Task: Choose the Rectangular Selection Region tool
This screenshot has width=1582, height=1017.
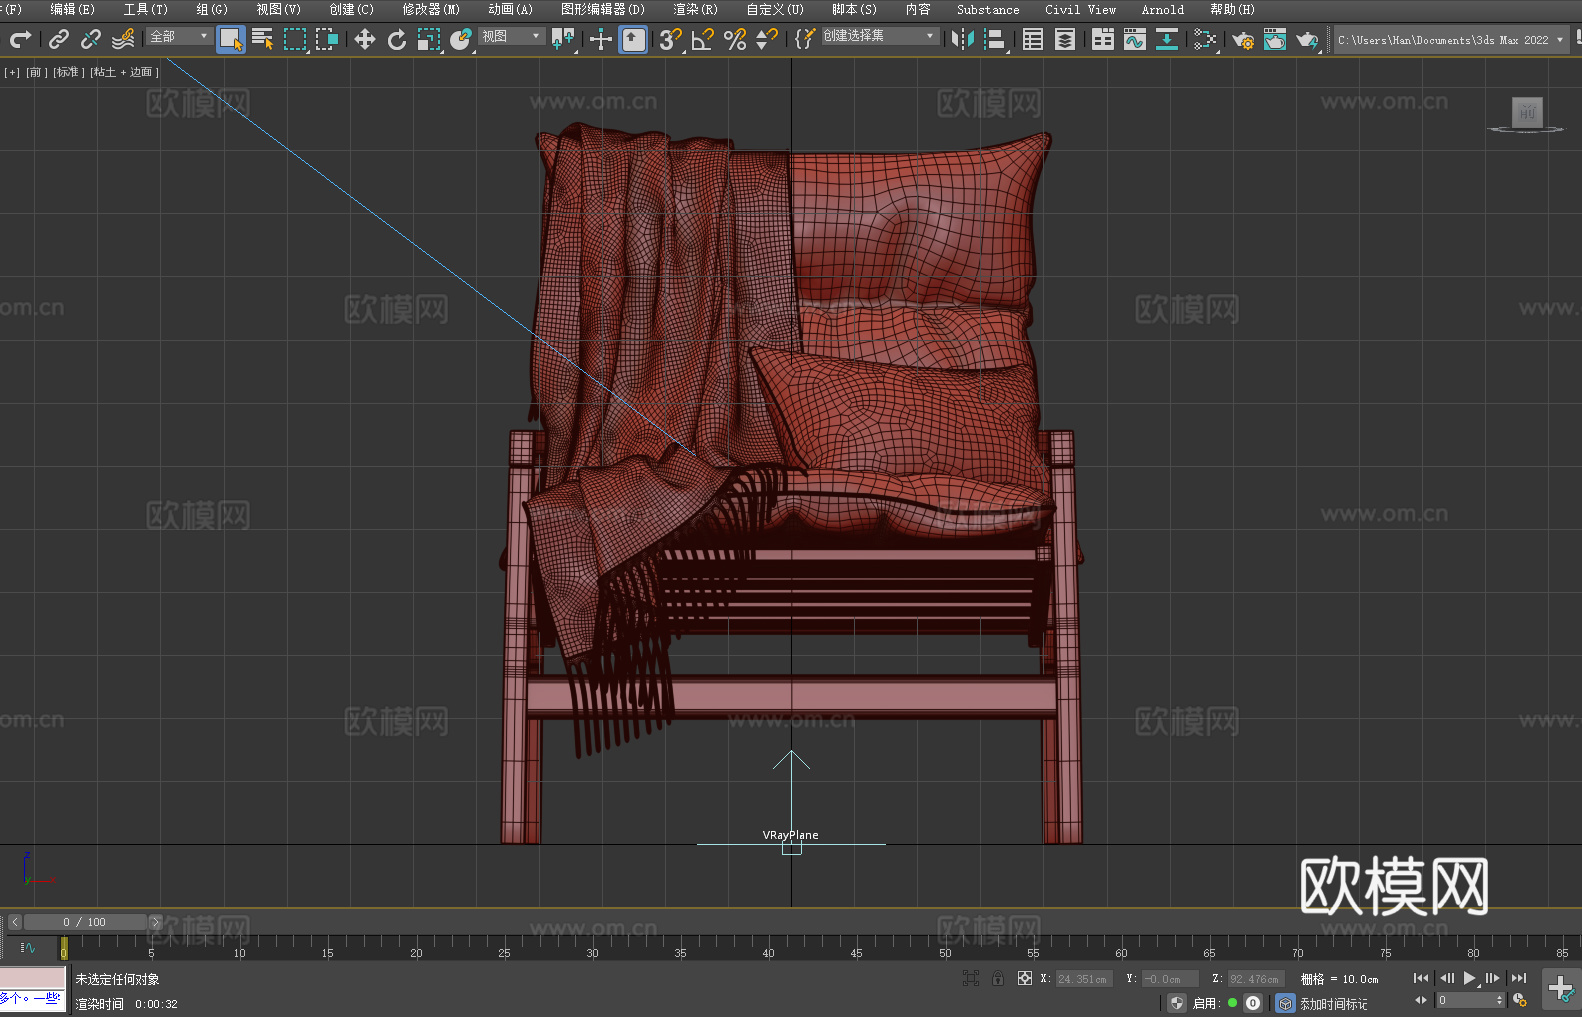Action: click(295, 39)
